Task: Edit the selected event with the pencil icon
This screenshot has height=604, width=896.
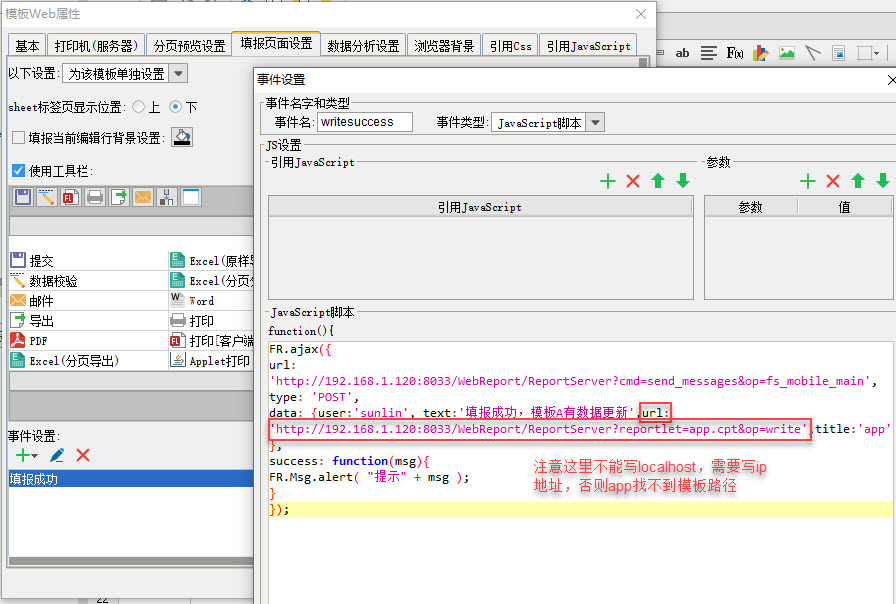Action: (57, 455)
